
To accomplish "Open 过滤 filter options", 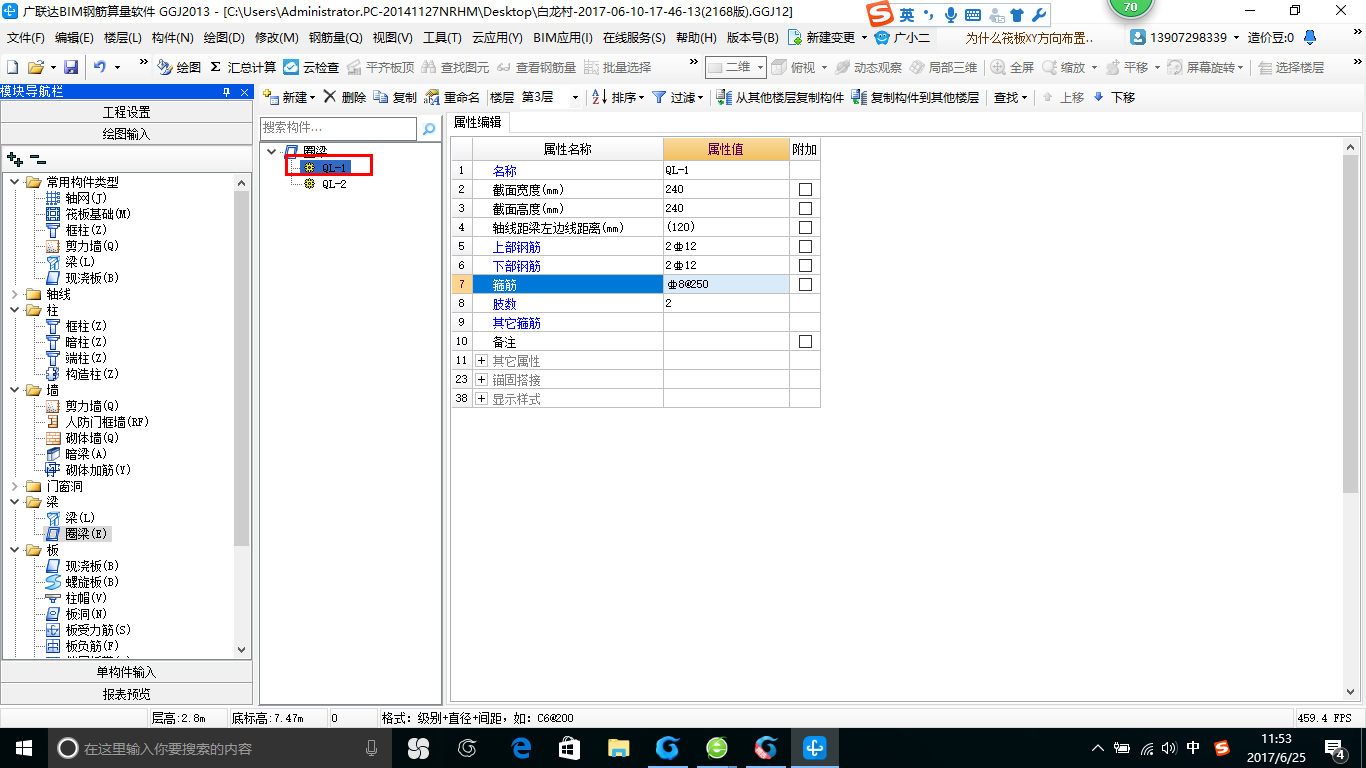I will 677,97.
